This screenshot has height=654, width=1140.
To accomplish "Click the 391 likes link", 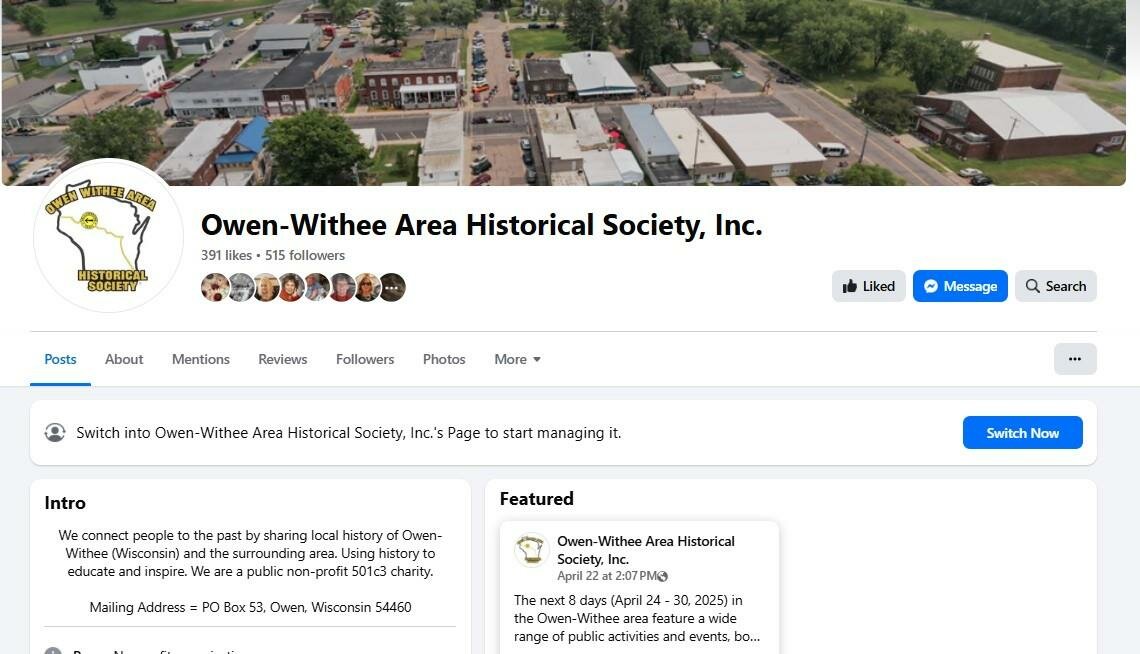I will 226,255.
